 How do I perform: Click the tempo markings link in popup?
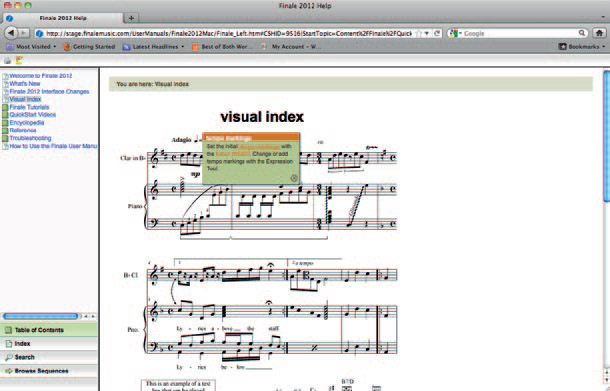259,147
